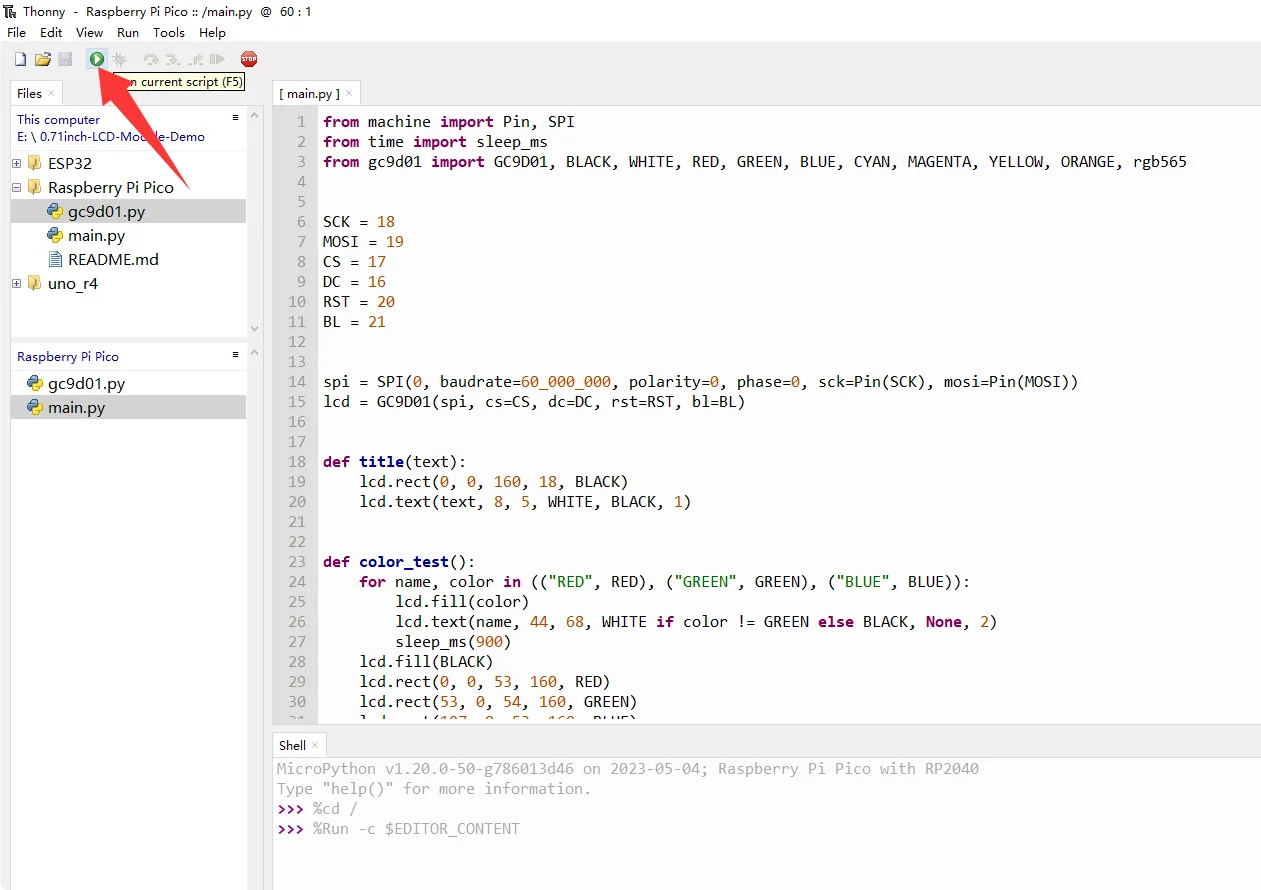Open the View menu
The height and width of the screenshot is (890, 1261).
[89, 32]
